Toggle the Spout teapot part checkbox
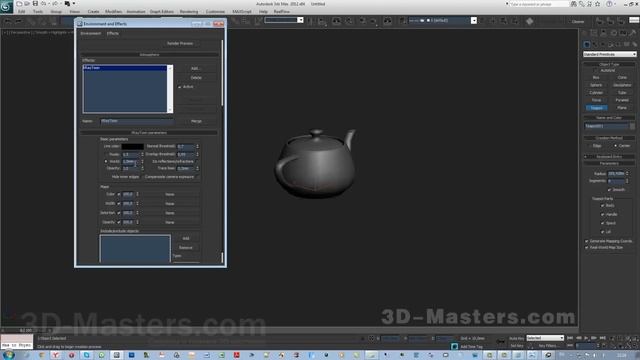The width and height of the screenshot is (640, 360). (602, 223)
